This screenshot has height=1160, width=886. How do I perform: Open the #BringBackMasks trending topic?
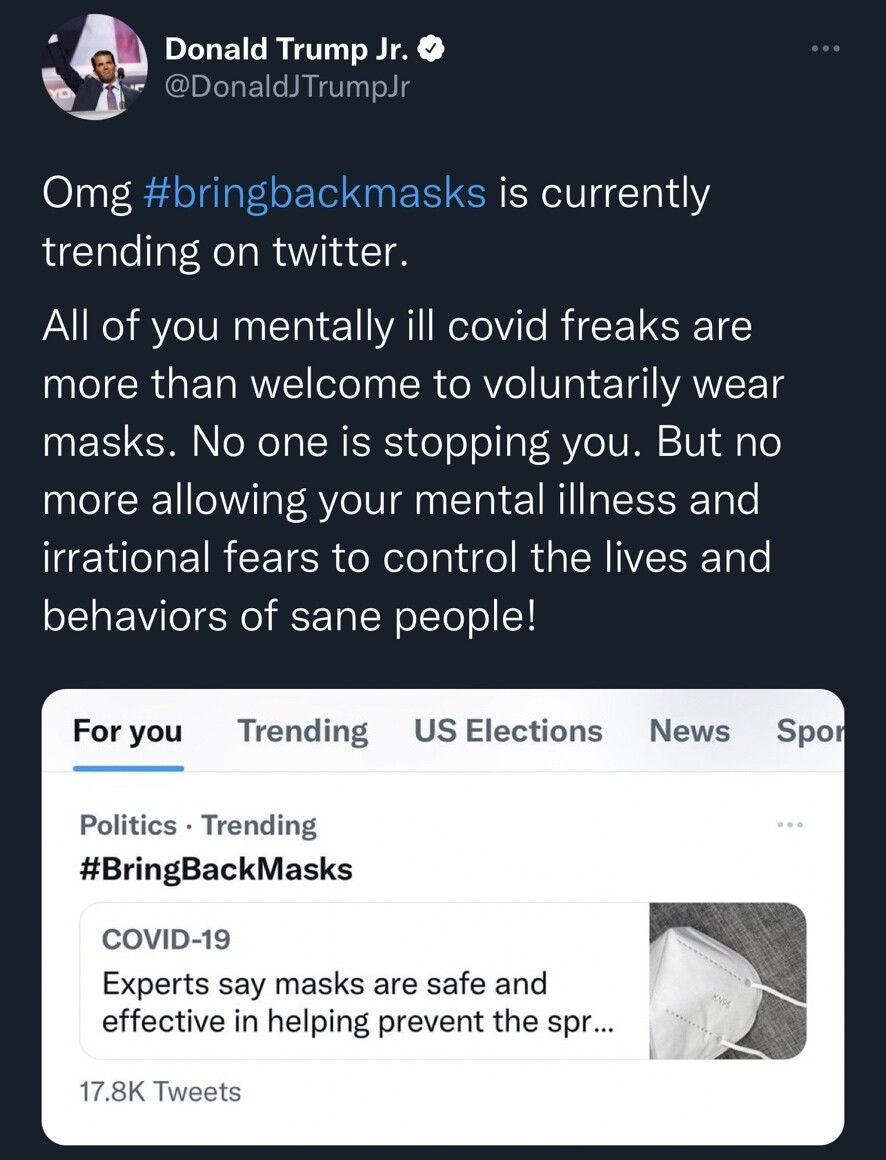coord(215,869)
